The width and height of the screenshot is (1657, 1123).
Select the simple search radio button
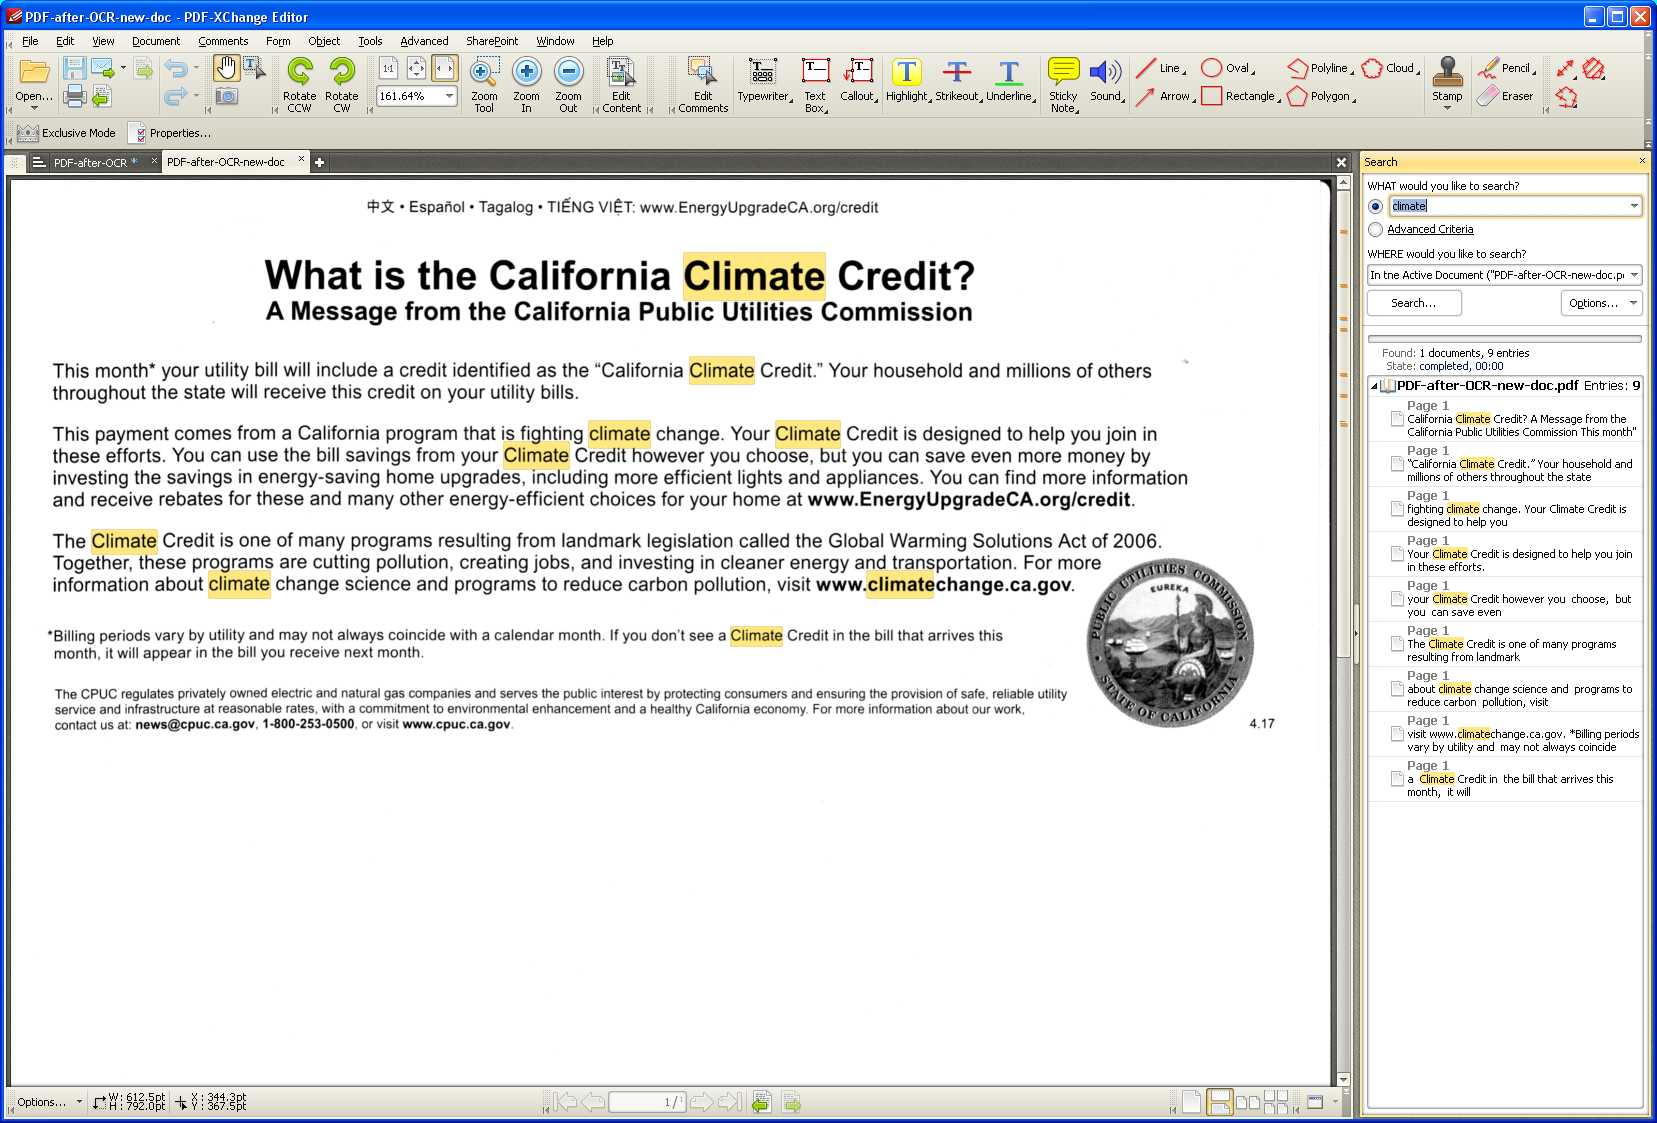click(x=1376, y=206)
